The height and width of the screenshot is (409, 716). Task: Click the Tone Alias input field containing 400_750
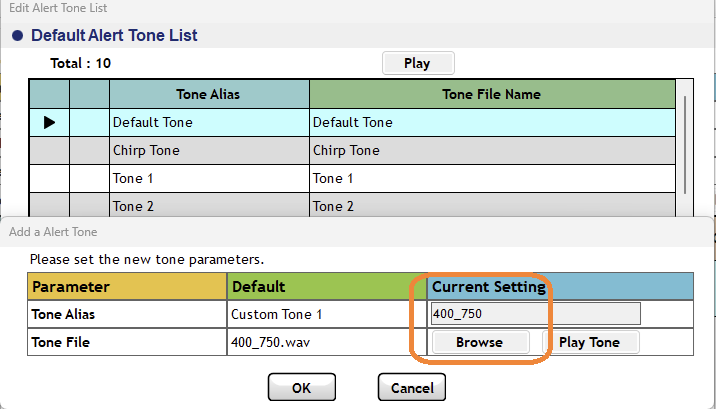[536, 314]
